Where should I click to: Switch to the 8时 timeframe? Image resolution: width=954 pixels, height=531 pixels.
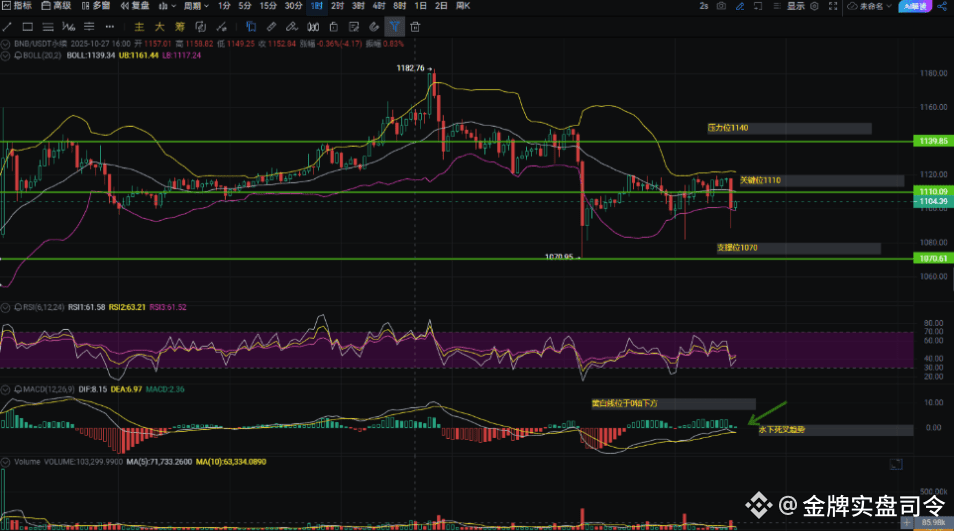pos(399,5)
